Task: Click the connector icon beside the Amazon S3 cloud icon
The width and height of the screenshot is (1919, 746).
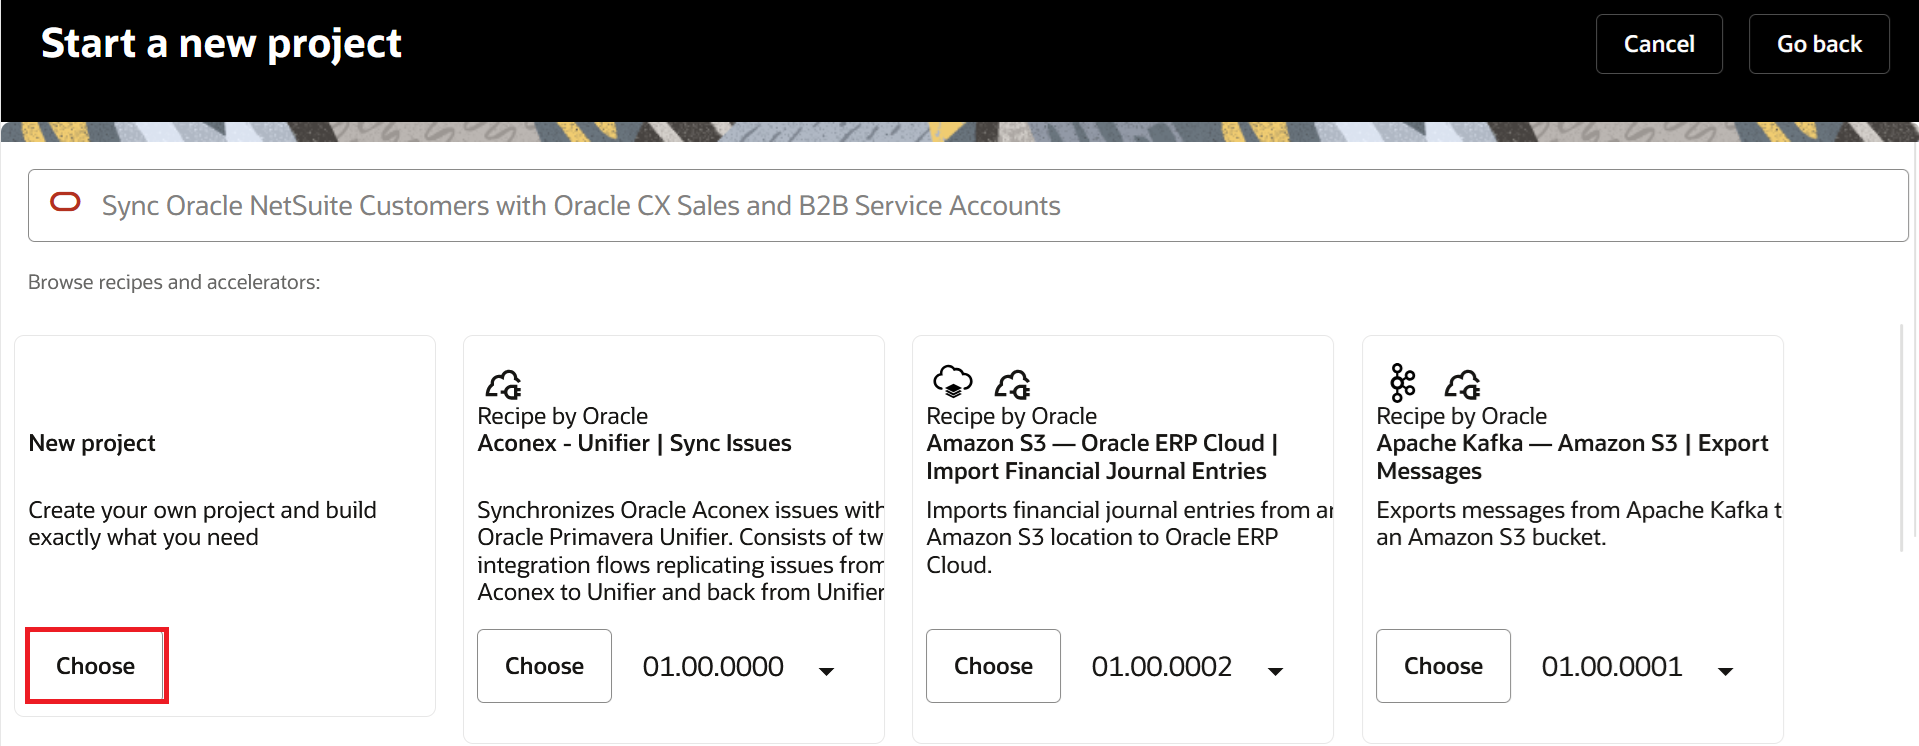Action: click(x=1012, y=383)
